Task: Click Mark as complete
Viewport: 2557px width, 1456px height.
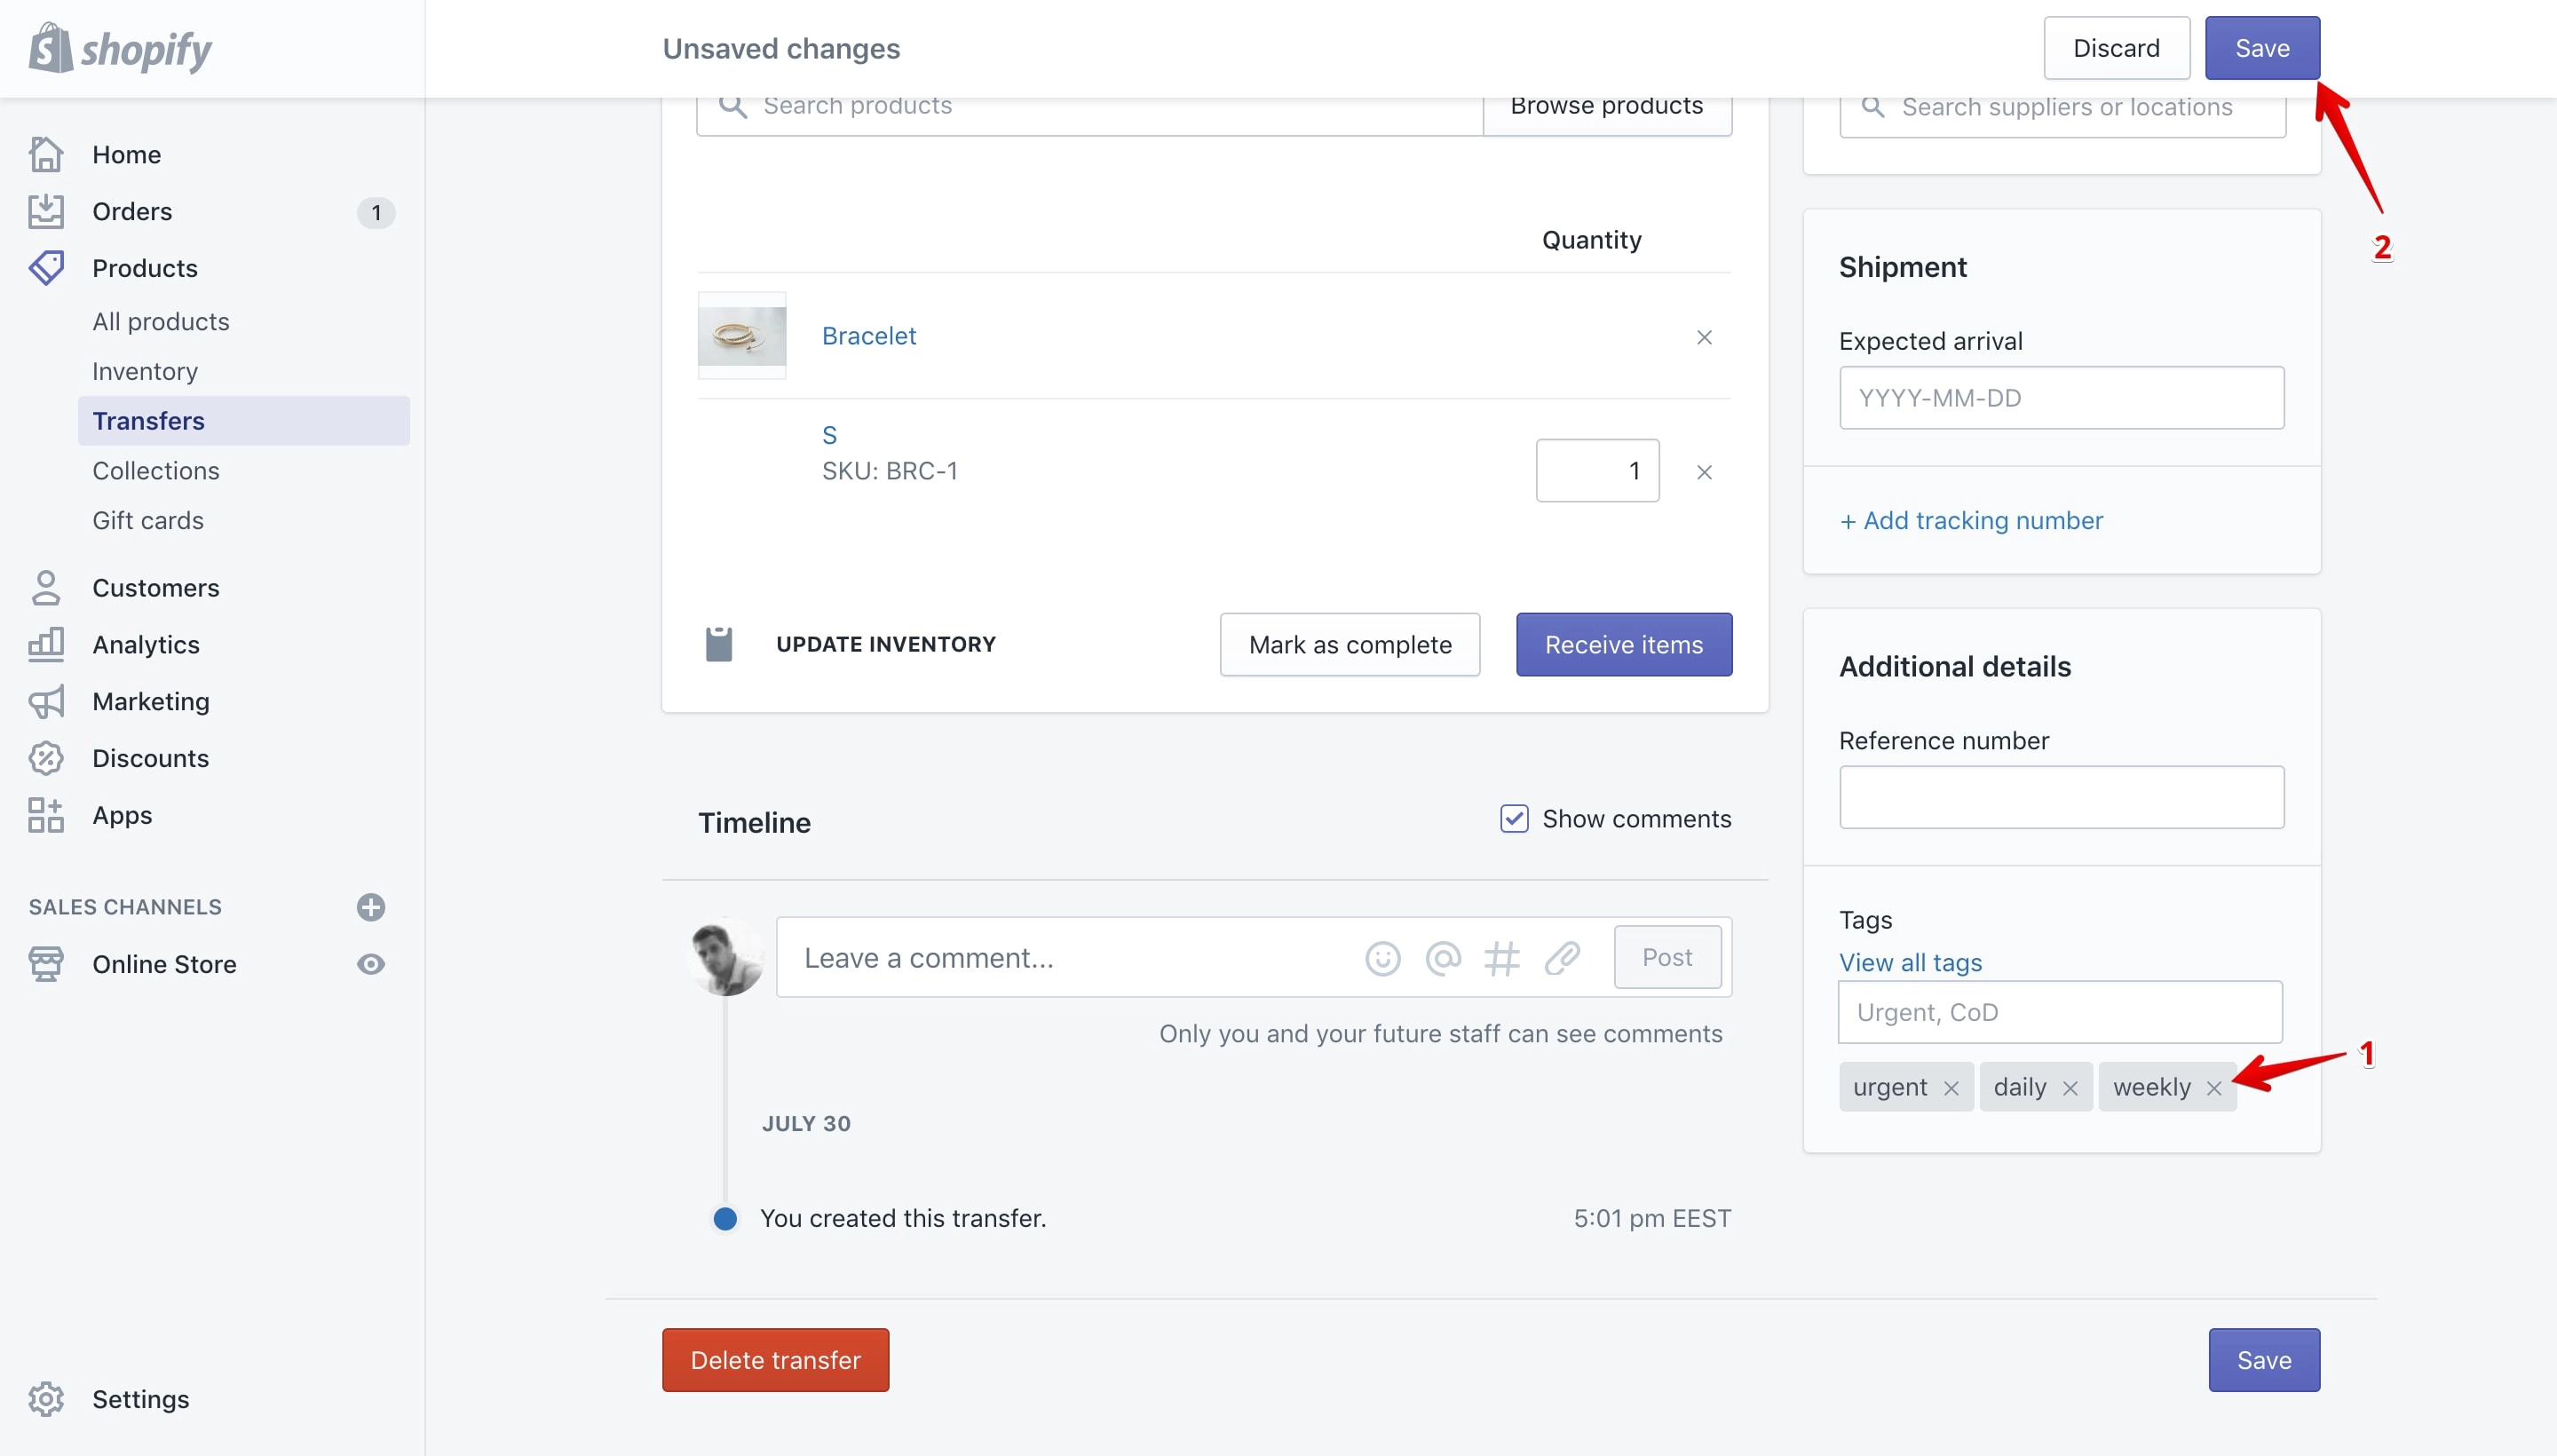Action: [x=1350, y=645]
